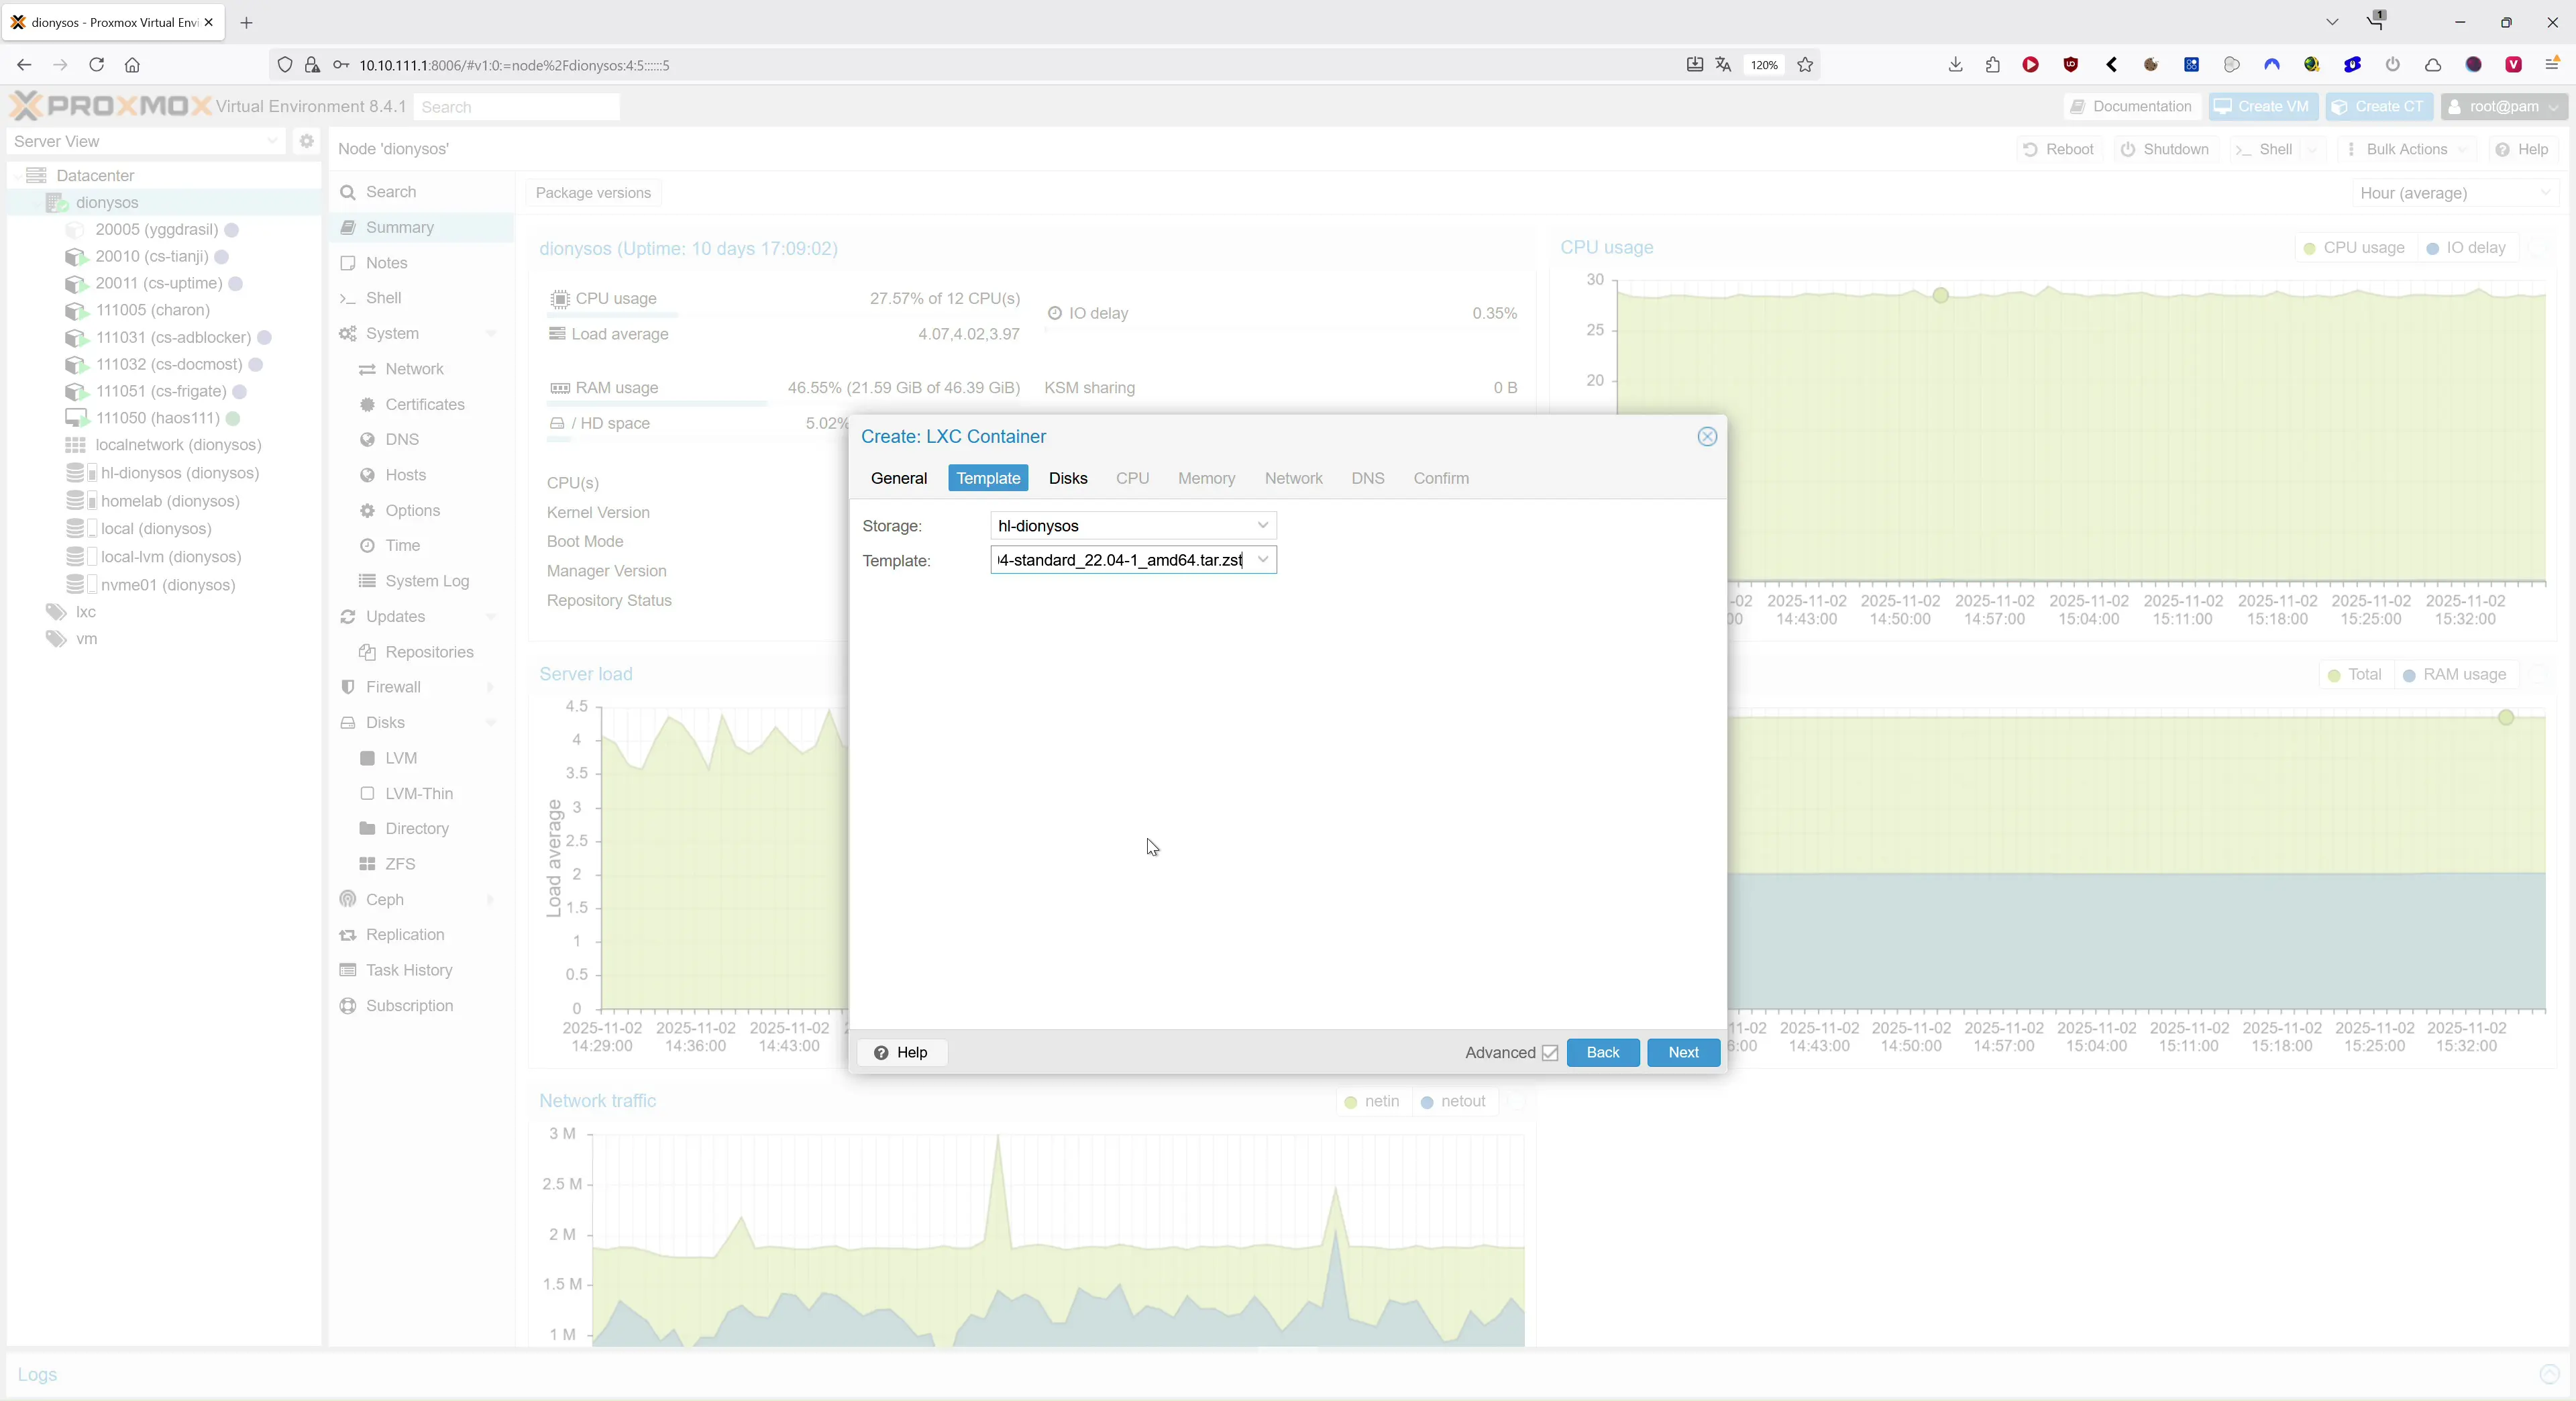Open the Ceph panel
2576x1401 pixels.
point(384,899)
